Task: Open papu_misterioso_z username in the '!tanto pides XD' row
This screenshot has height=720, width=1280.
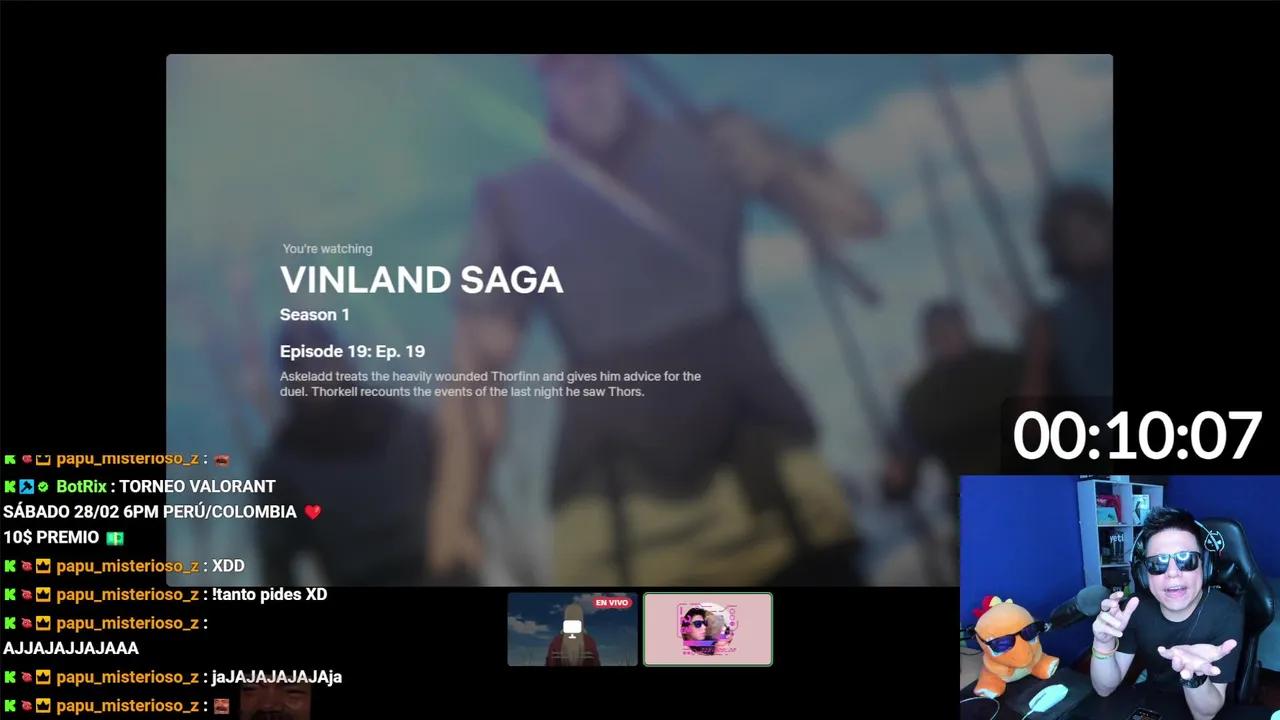Action: point(127,594)
